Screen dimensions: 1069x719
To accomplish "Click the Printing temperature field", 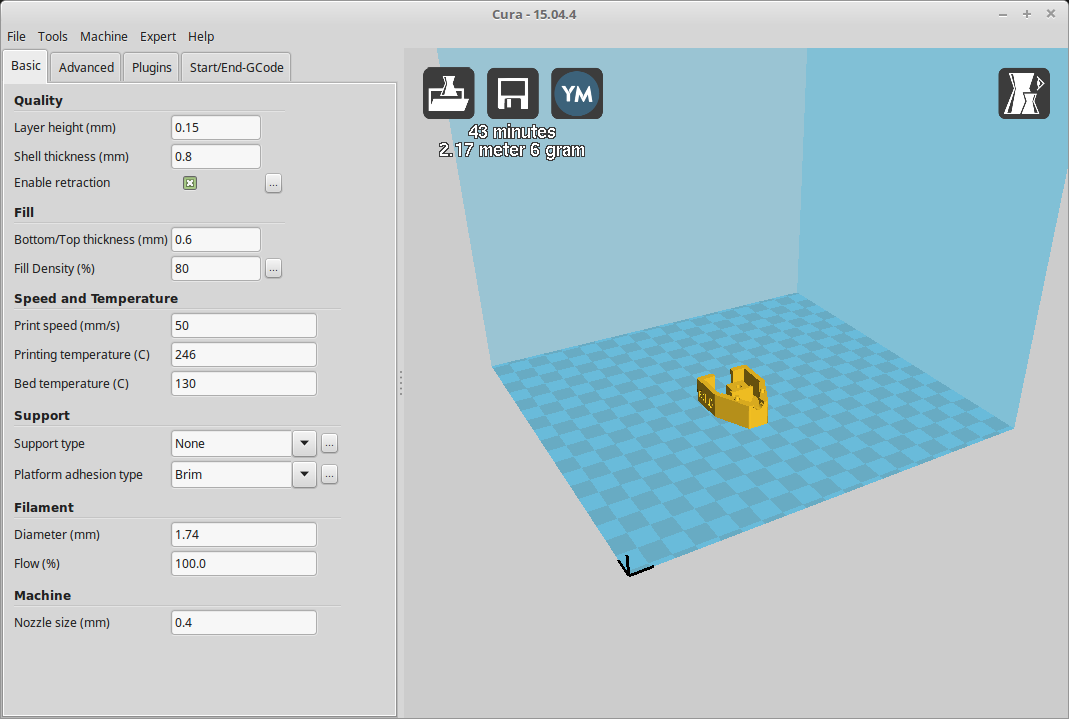I will 243,354.
